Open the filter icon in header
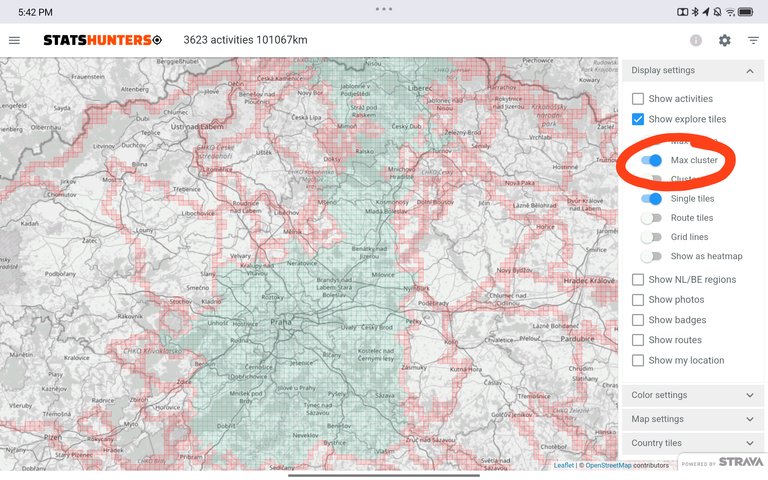768x480 pixels. click(753, 41)
